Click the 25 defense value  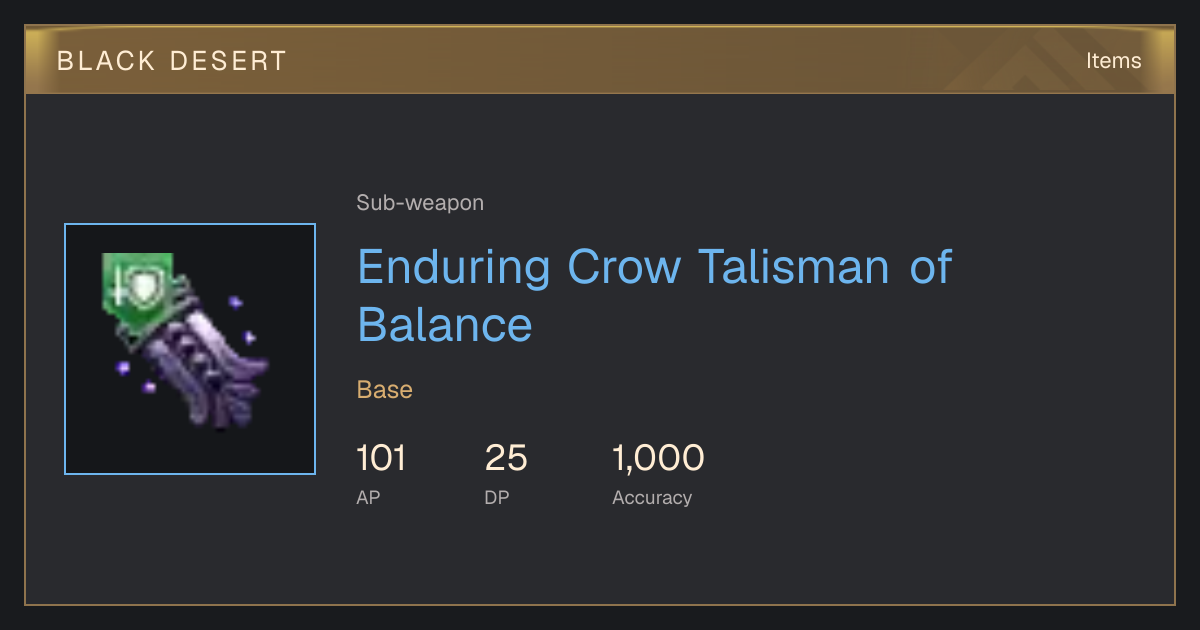506,458
